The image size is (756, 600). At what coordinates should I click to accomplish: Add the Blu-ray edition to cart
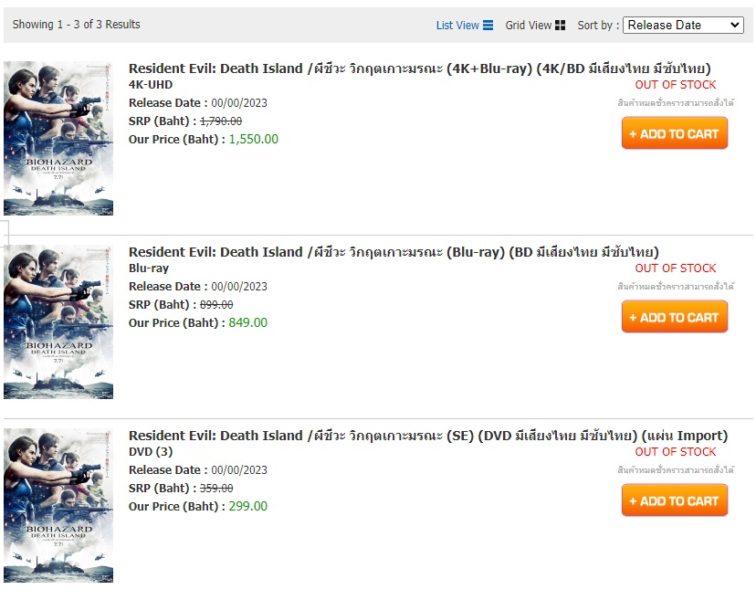tap(675, 317)
